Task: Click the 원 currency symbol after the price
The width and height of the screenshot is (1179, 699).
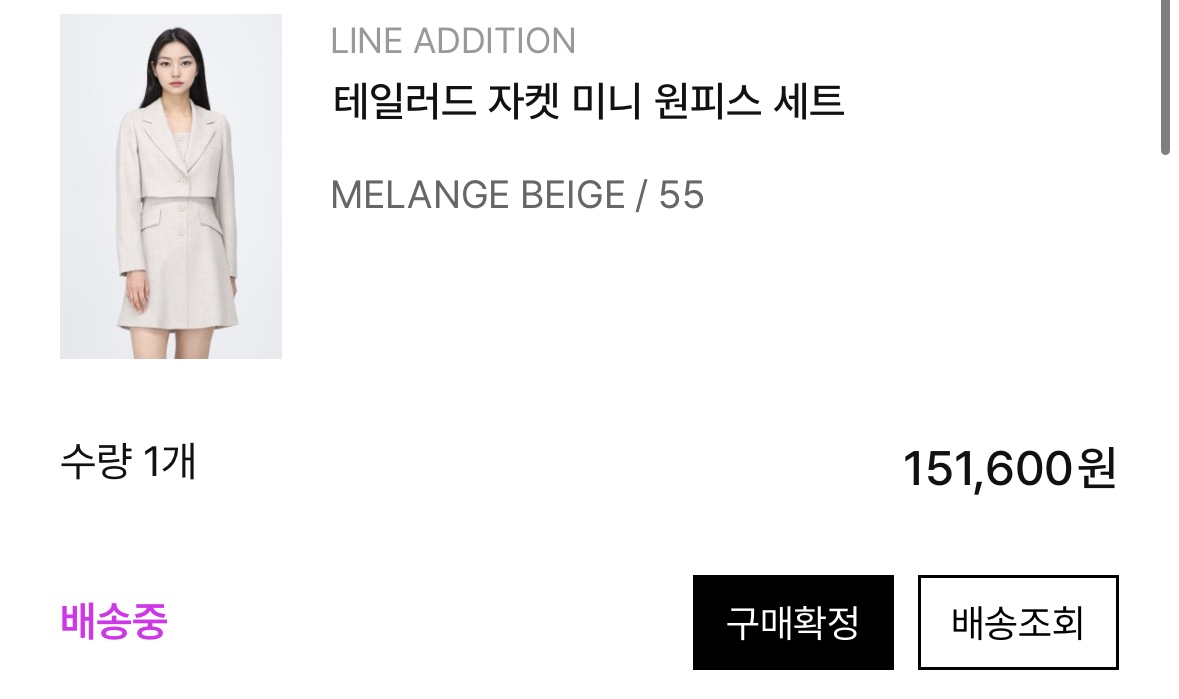Action: click(x=1097, y=469)
